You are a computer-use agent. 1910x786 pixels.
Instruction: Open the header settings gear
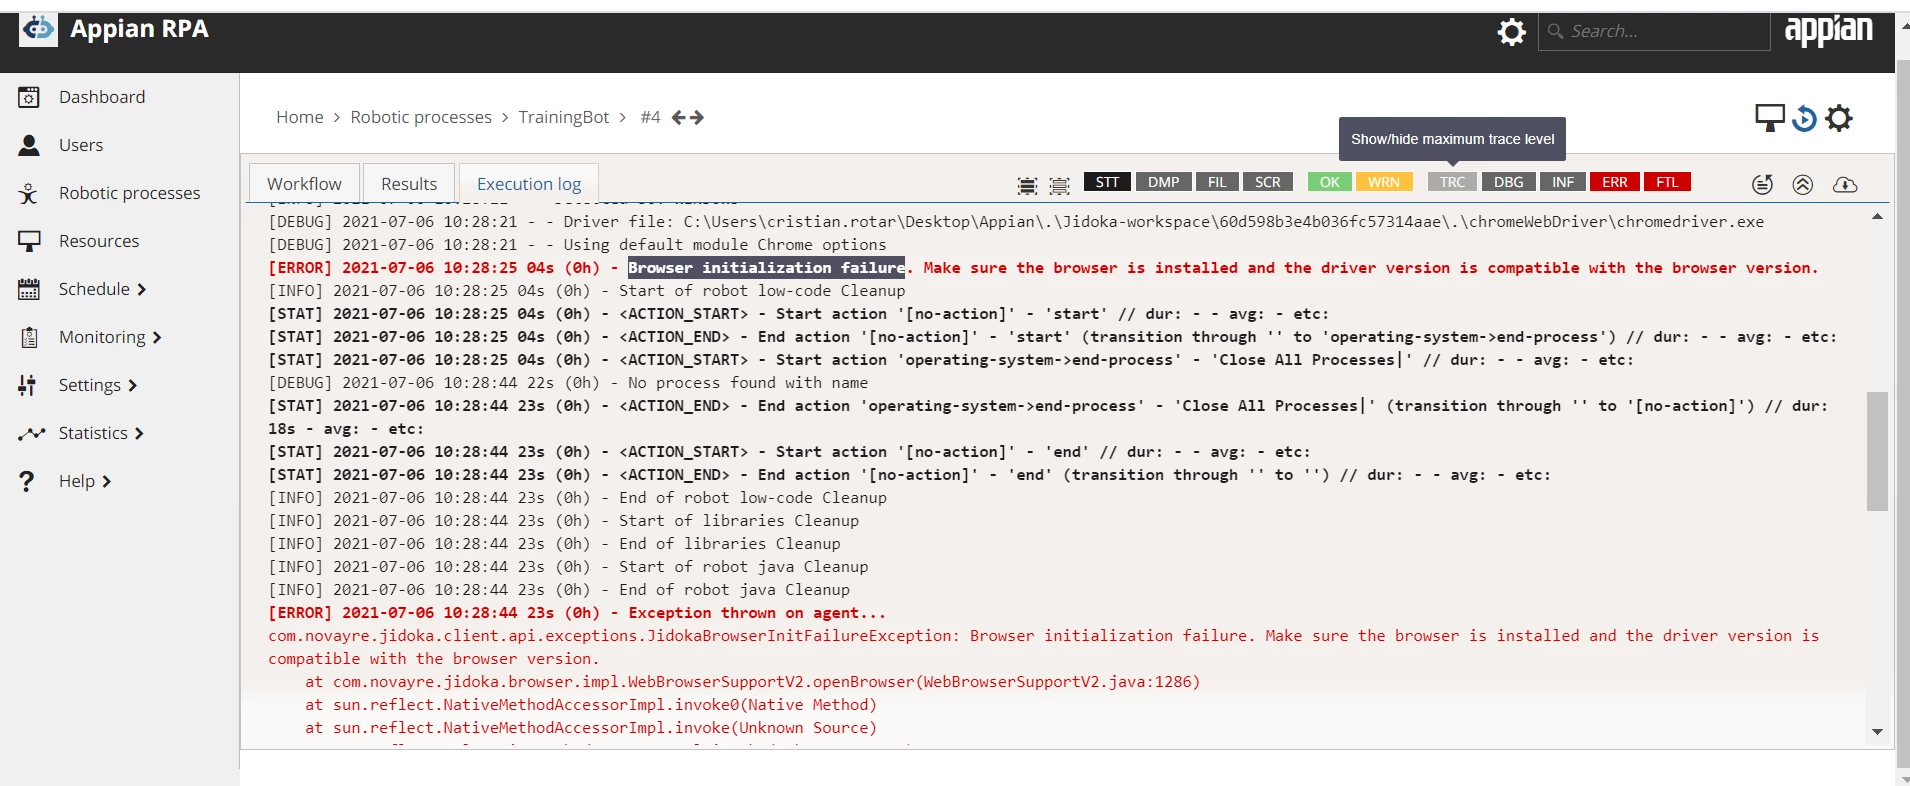[x=1511, y=32]
